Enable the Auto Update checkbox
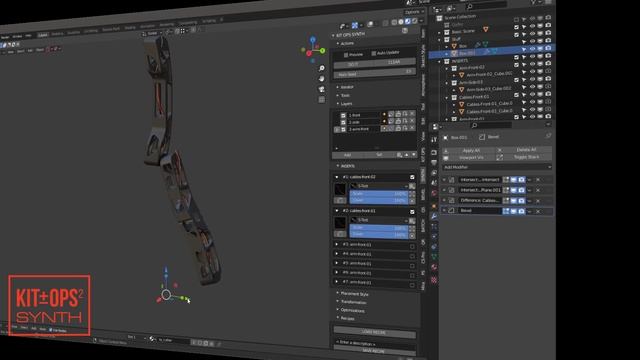The width and height of the screenshot is (640, 360). coord(373,53)
